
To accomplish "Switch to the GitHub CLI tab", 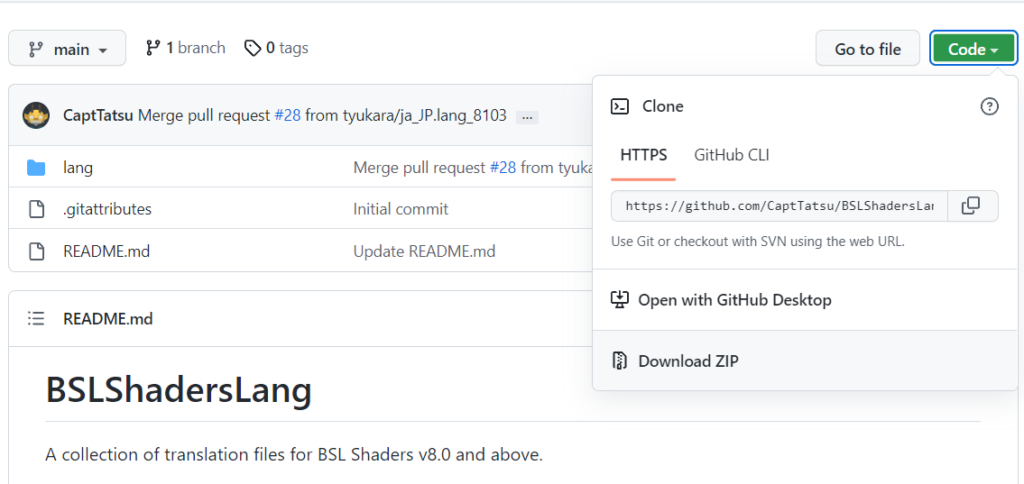I will click(x=731, y=155).
